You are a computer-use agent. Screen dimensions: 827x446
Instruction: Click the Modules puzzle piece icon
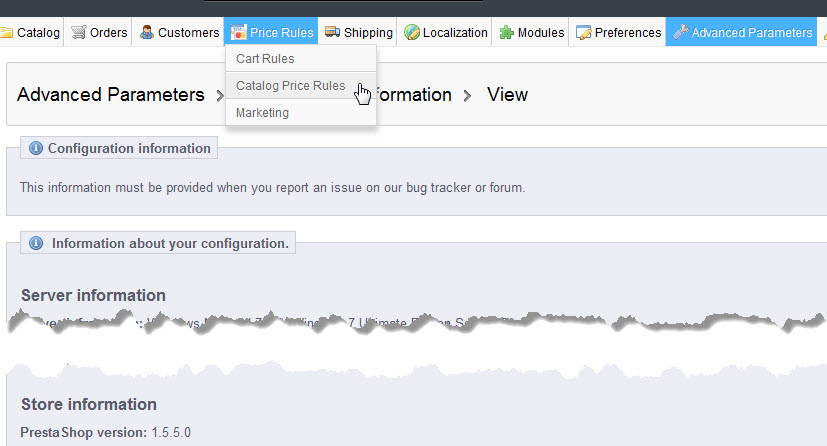[x=506, y=33]
